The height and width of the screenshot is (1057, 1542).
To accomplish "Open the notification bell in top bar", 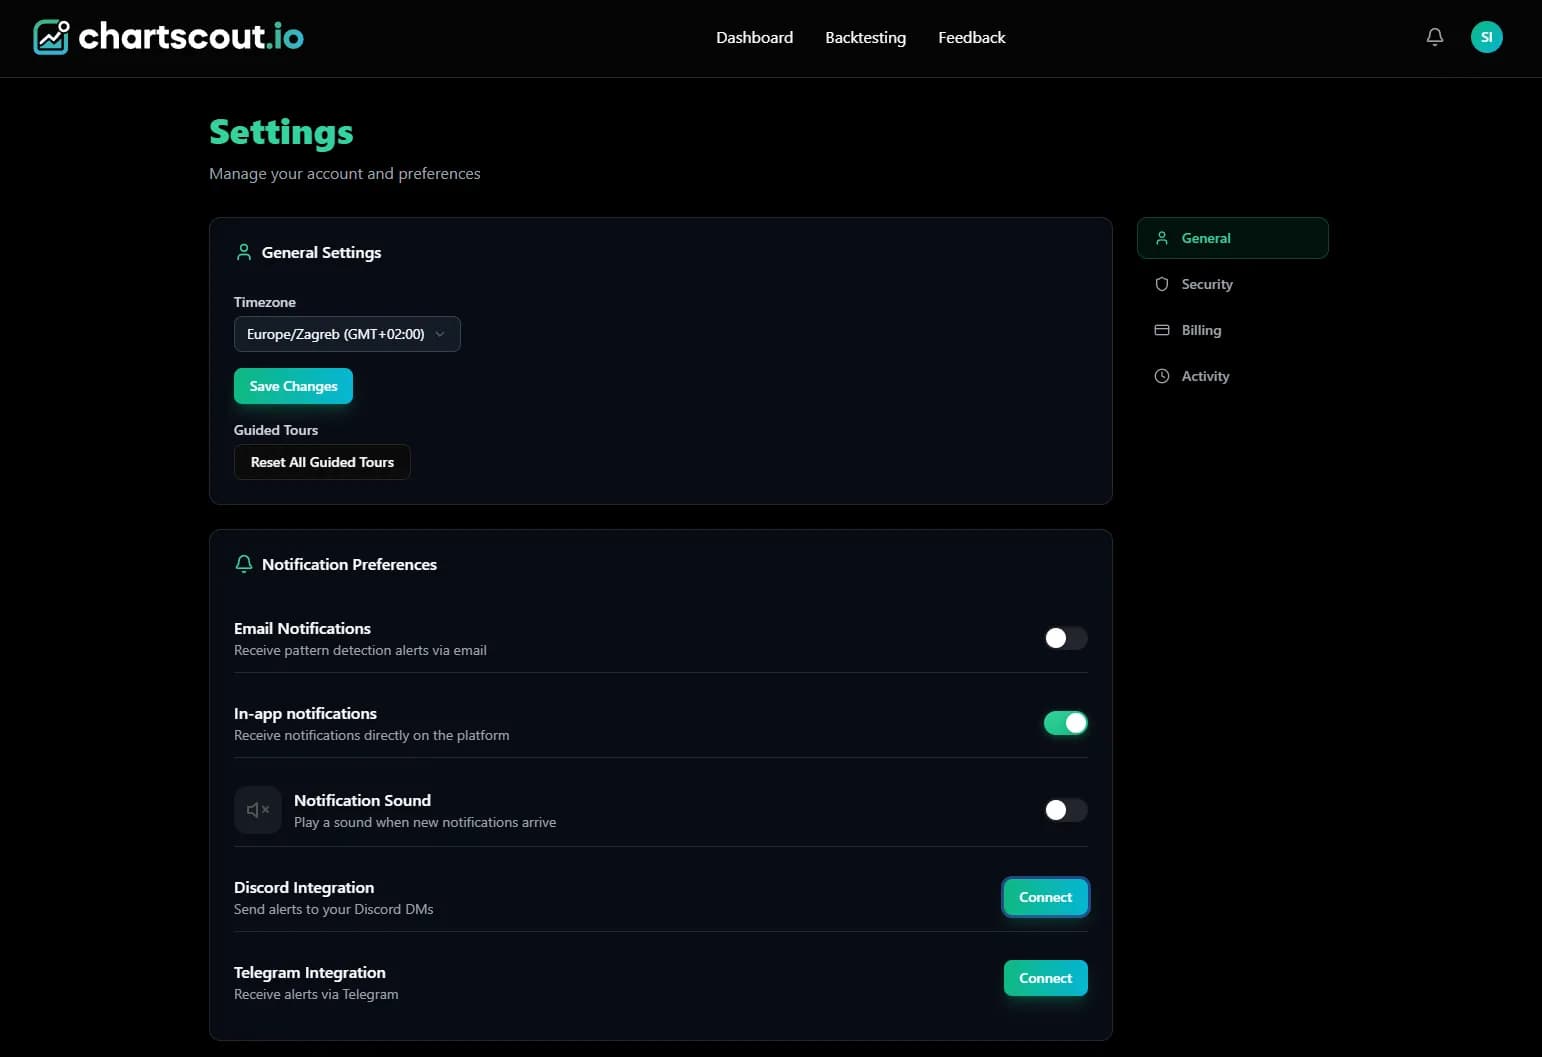I will point(1434,37).
